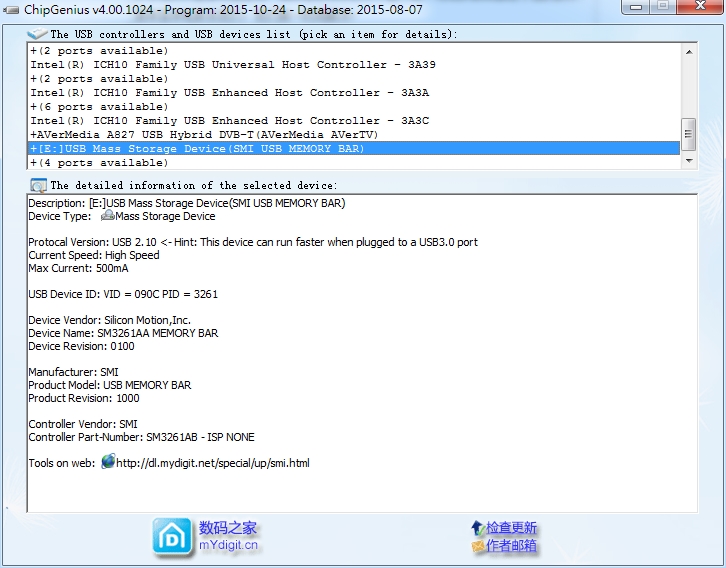Click the magnifier icon beside detailed information header

38,186
